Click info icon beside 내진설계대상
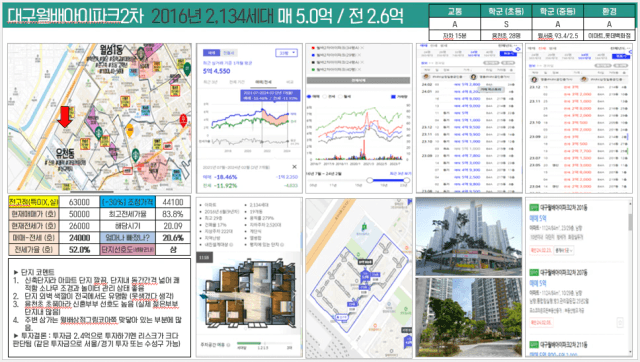 tap(231, 244)
